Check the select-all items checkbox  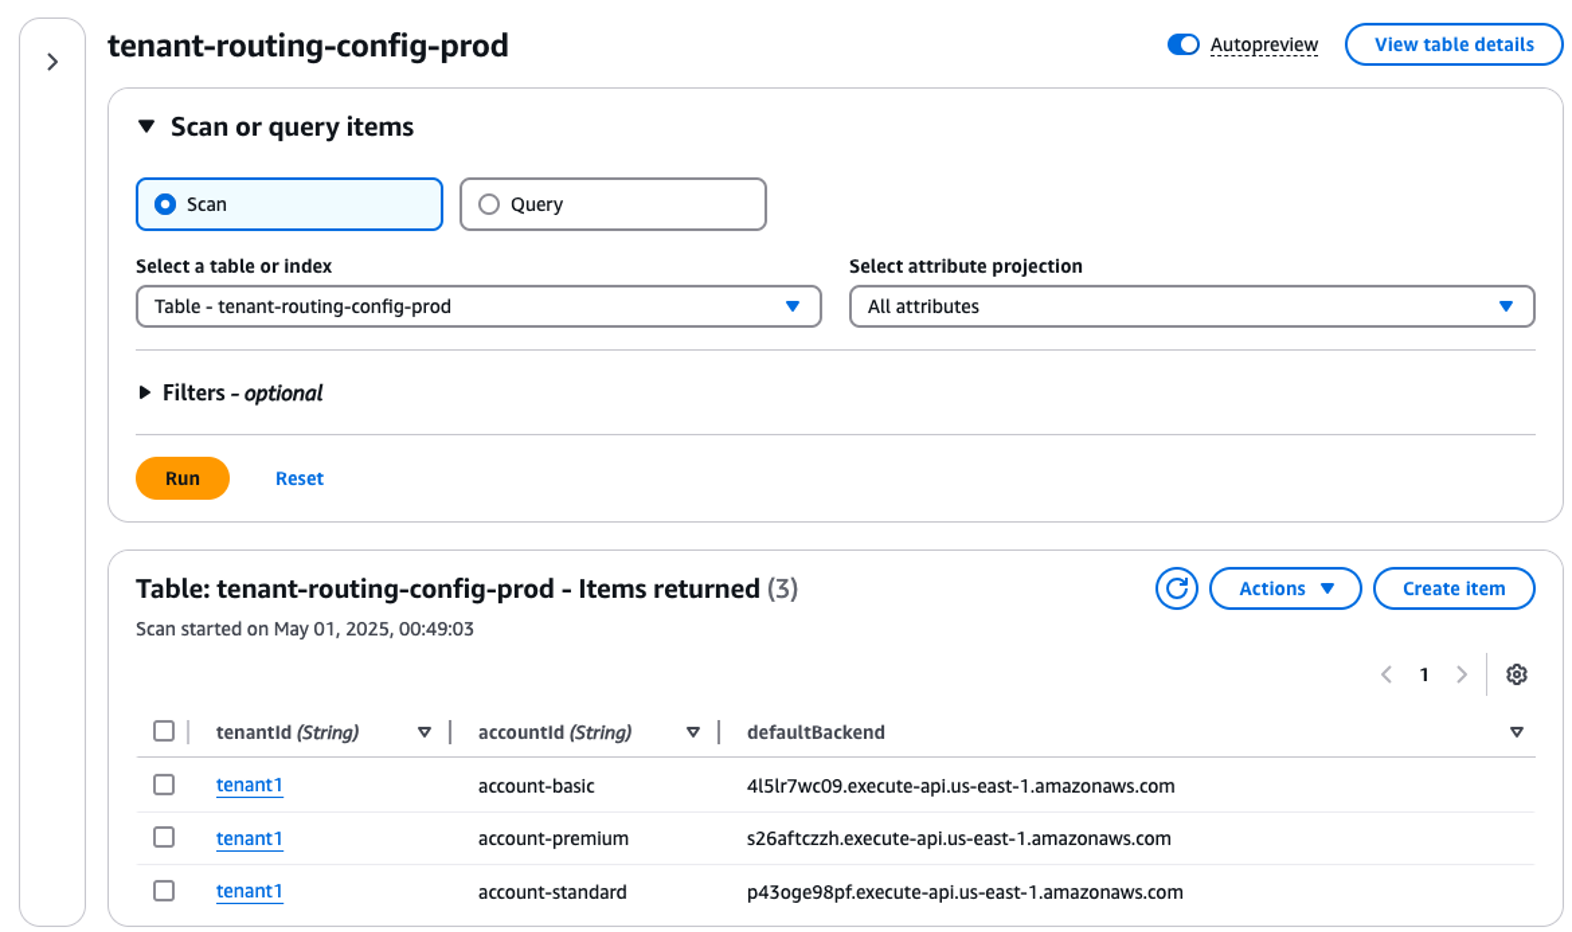pyautogui.click(x=164, y=731)
